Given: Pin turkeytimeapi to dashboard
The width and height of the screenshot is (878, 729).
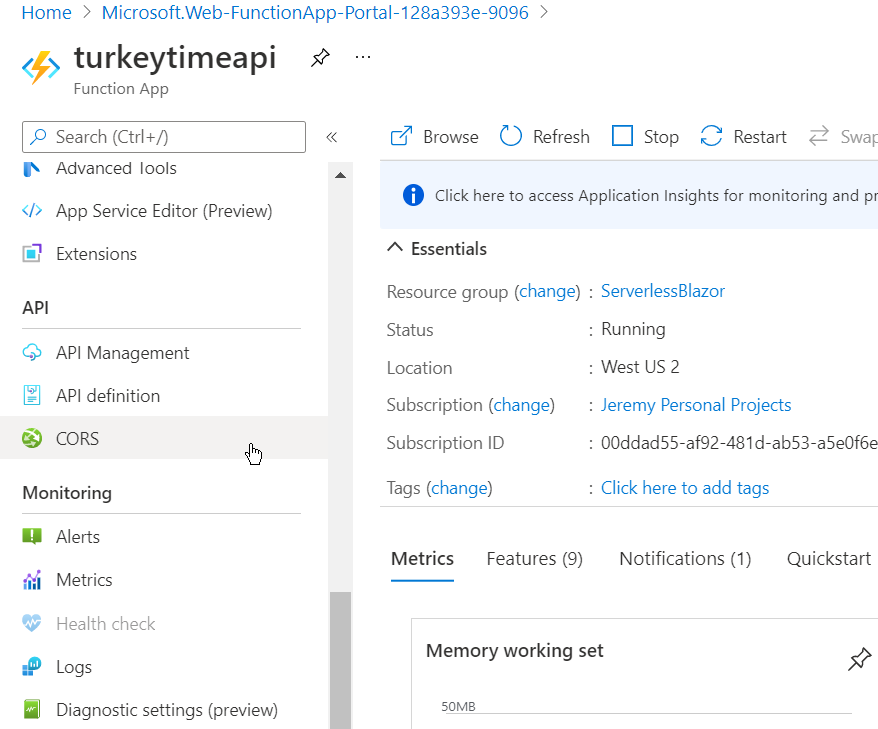Looking at the screenshot, I should pyautogui.click(x=320, y=58).
